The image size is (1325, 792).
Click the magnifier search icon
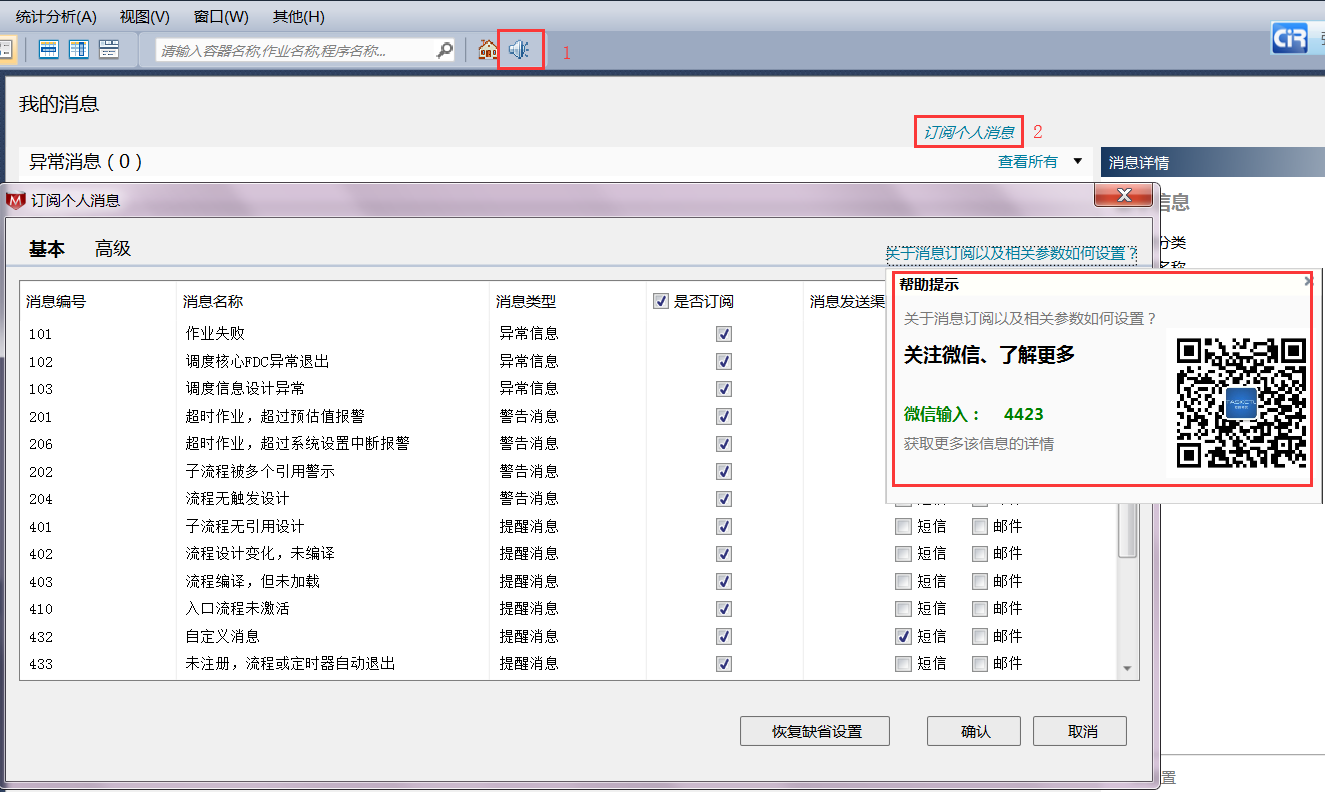[x=445, y=50]
